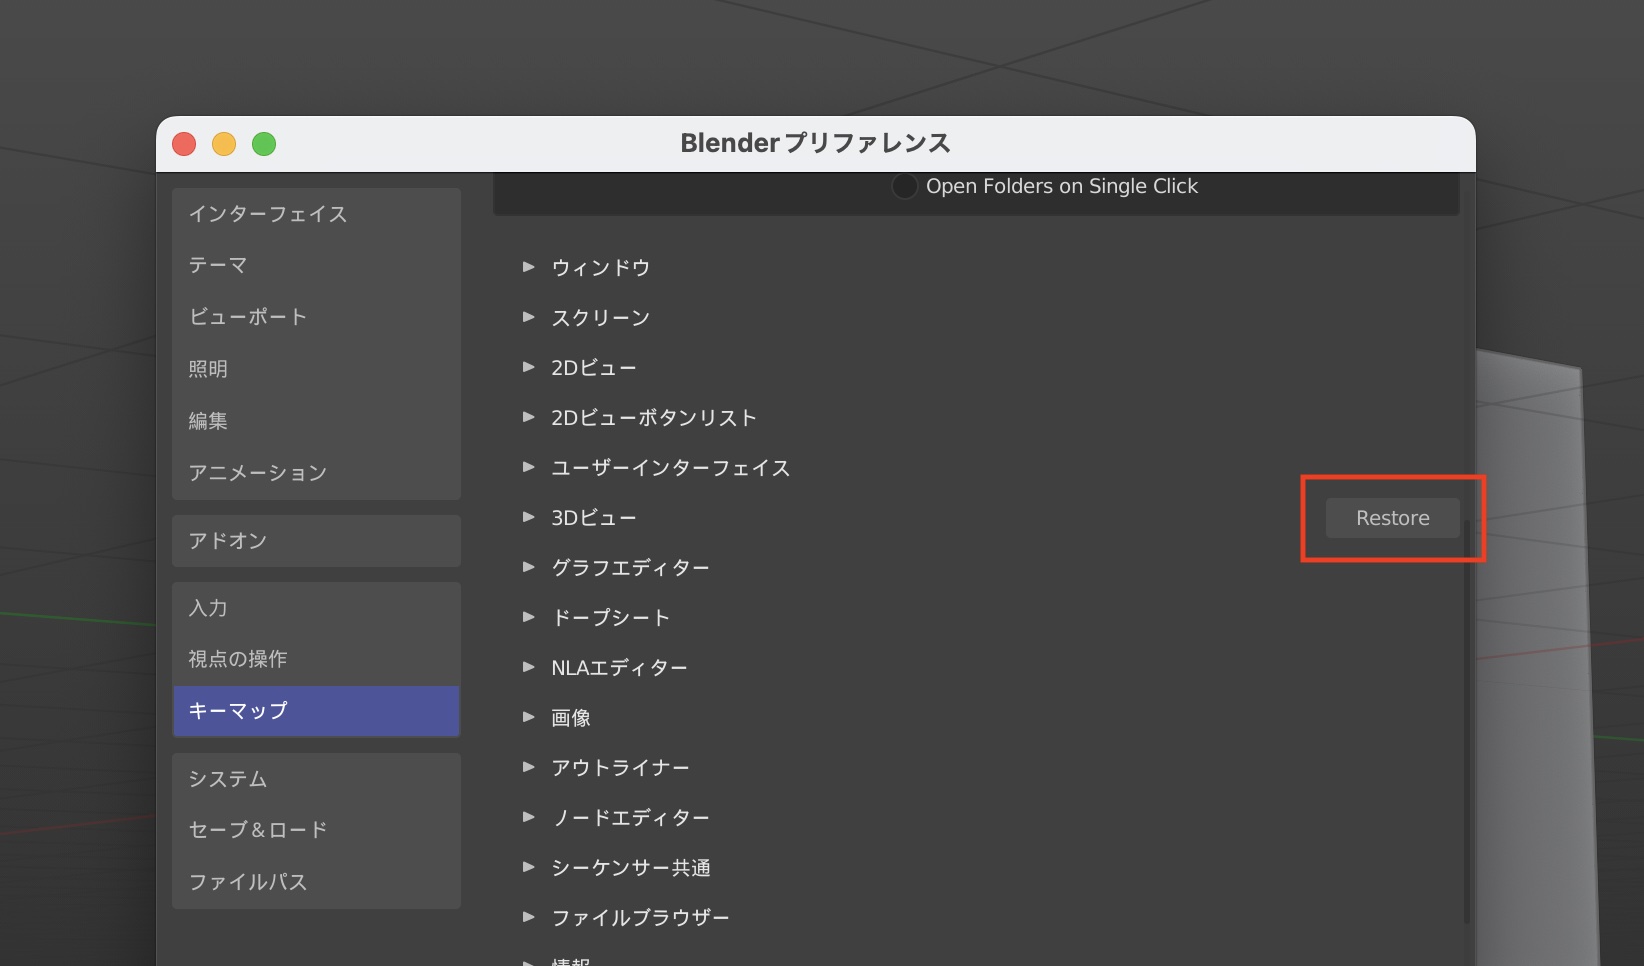Expand the ノードエディター keymap section
This screenshot has height=966, width=1644.
tap(529, 817)
